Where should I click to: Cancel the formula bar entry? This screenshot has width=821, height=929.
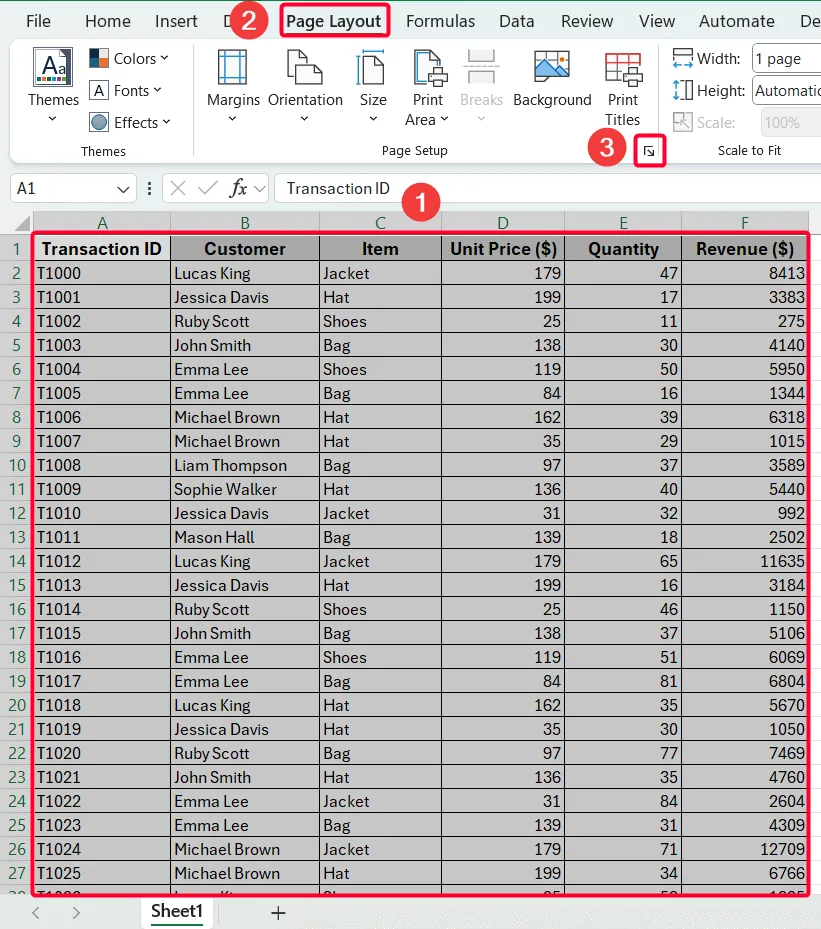(178, 189)
